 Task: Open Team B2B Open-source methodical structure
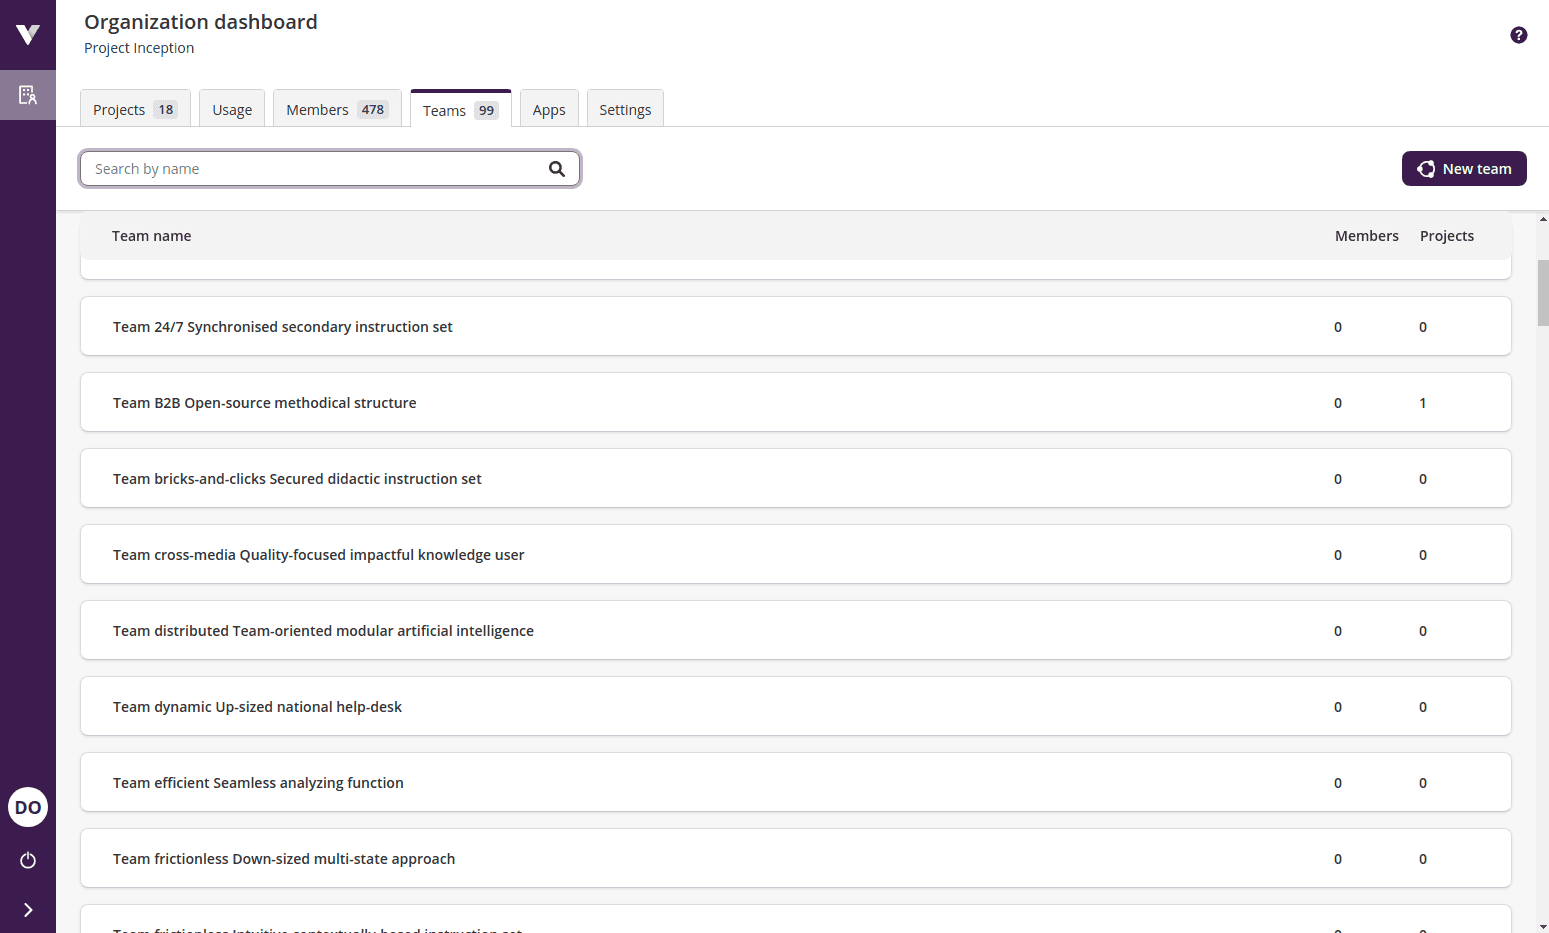[265, 403]
